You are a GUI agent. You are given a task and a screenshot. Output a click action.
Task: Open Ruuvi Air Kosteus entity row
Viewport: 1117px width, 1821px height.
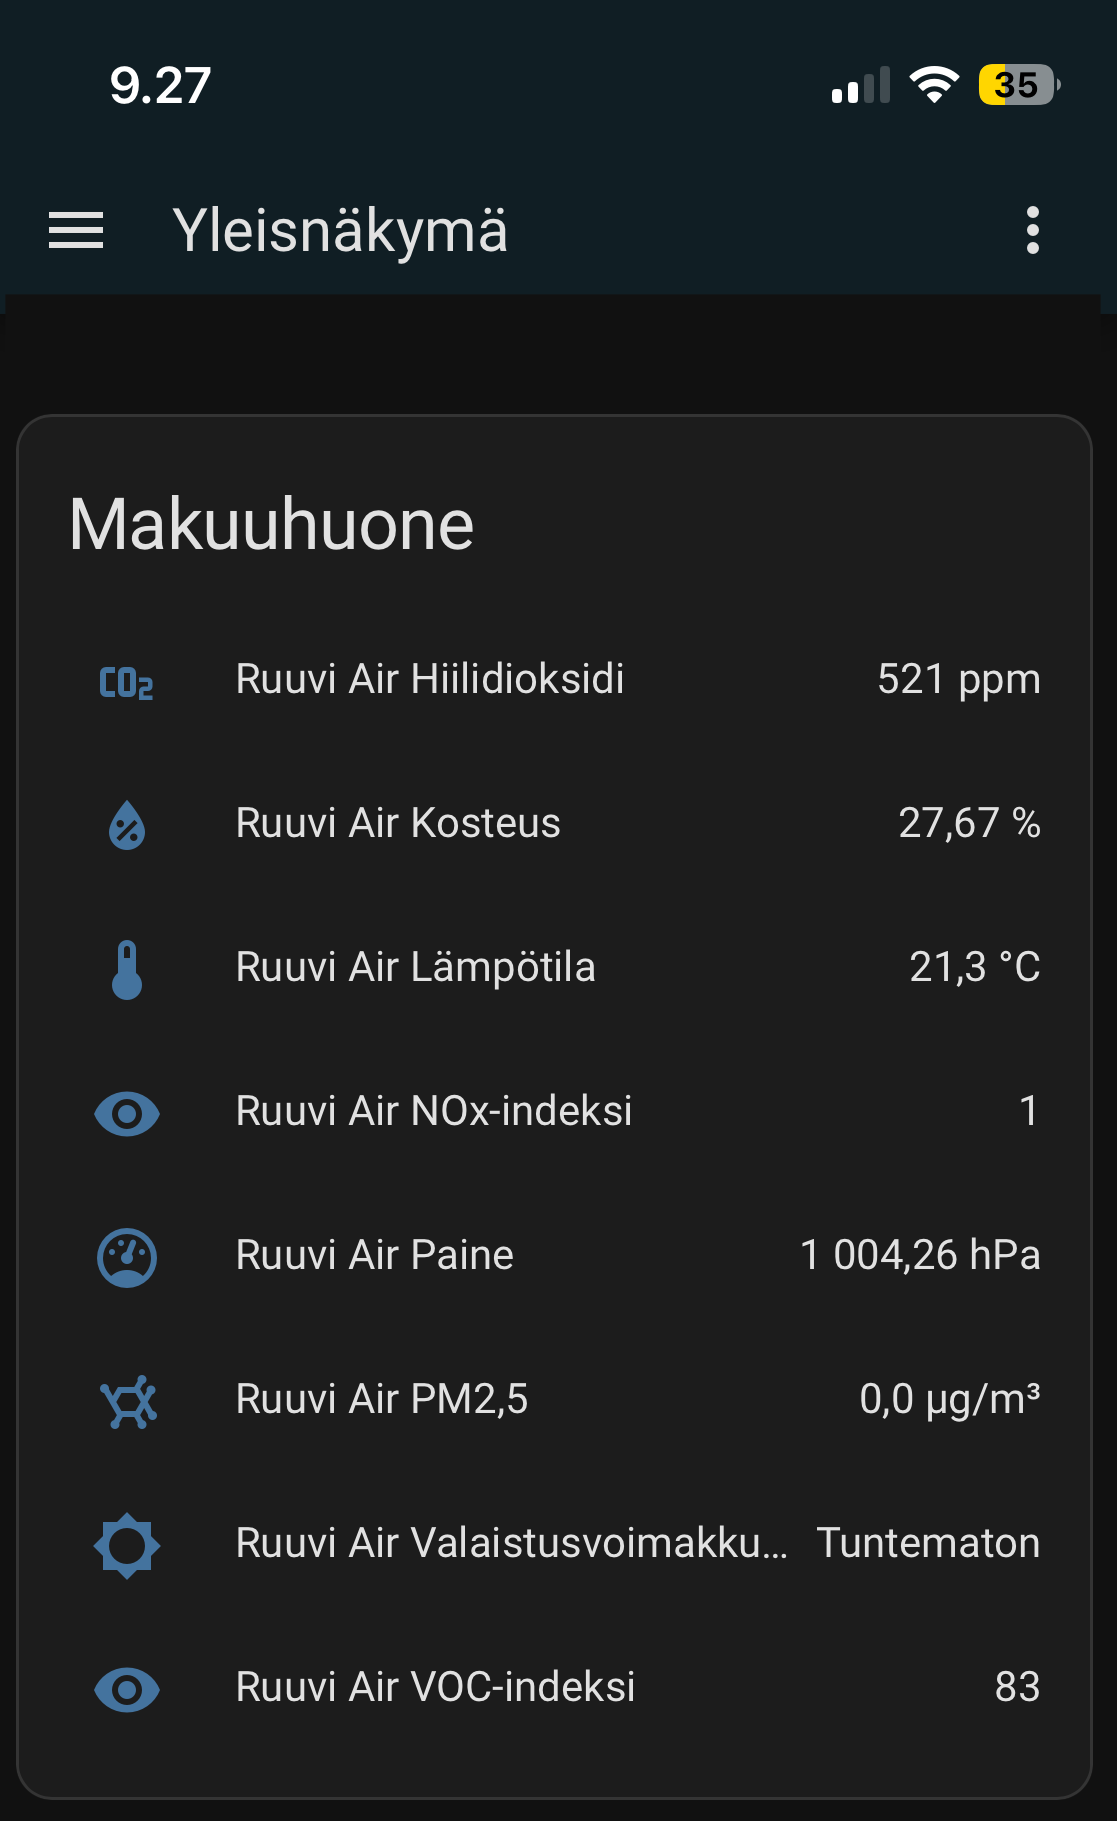click(x=398, y=824)
